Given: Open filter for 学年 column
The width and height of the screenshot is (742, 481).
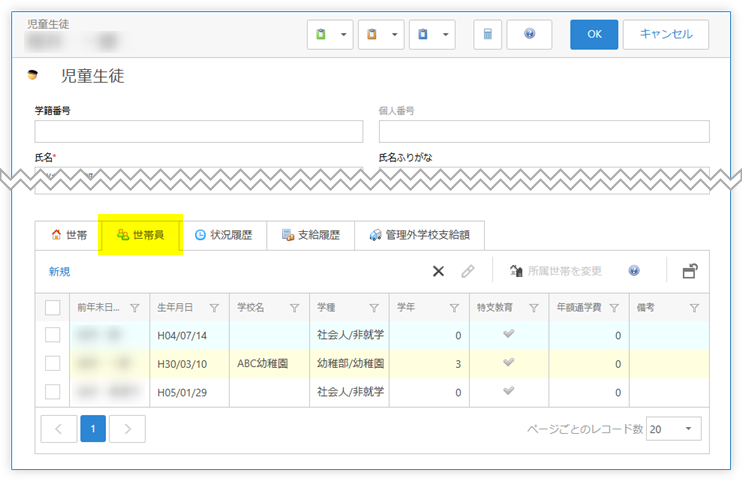Looking at the screenshot, I should pyautogui.click(x=454, y=308).
